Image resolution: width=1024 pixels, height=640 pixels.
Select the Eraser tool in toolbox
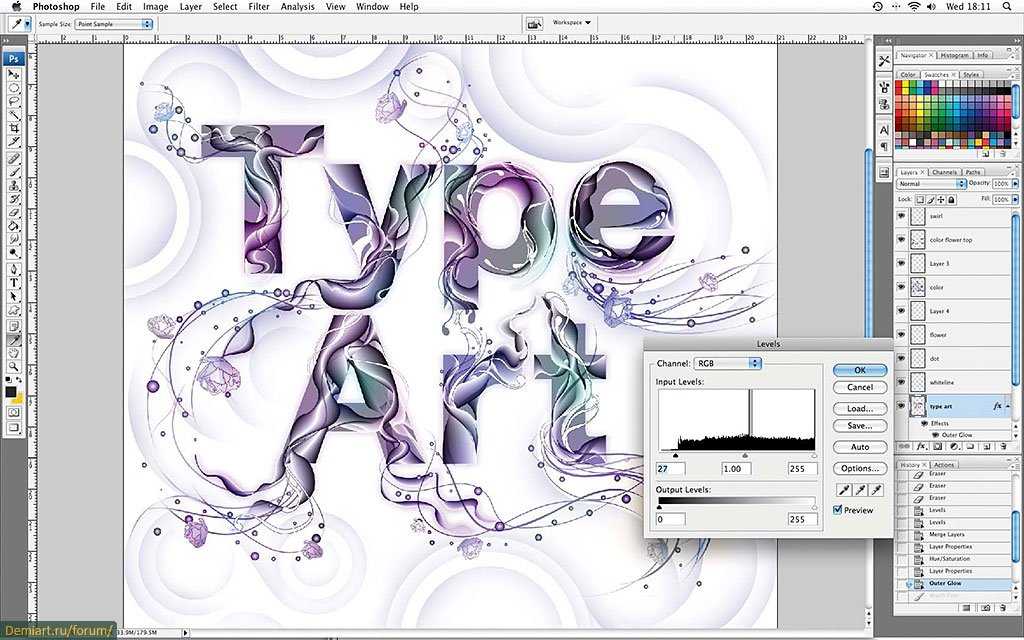(14, 212)
